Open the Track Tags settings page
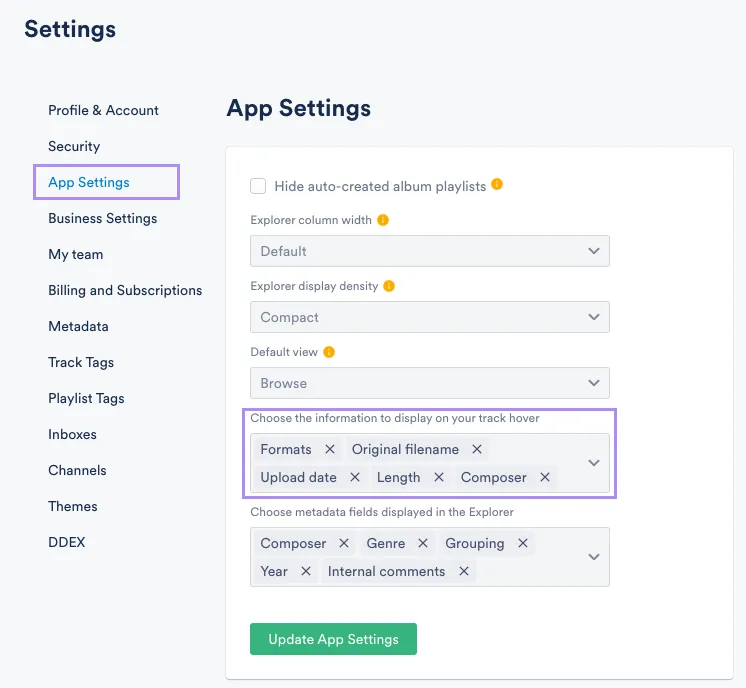 tap(81, 362)
